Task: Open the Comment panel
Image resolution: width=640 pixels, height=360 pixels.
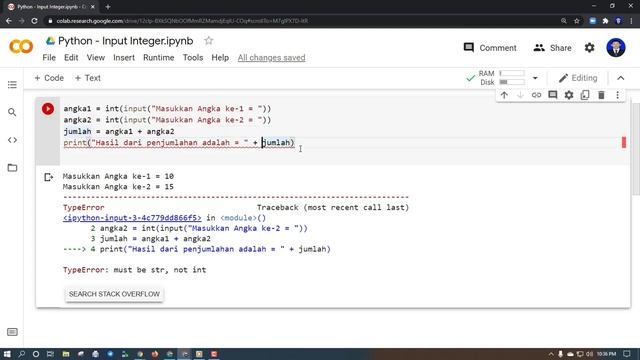Action: pos(490,48)
